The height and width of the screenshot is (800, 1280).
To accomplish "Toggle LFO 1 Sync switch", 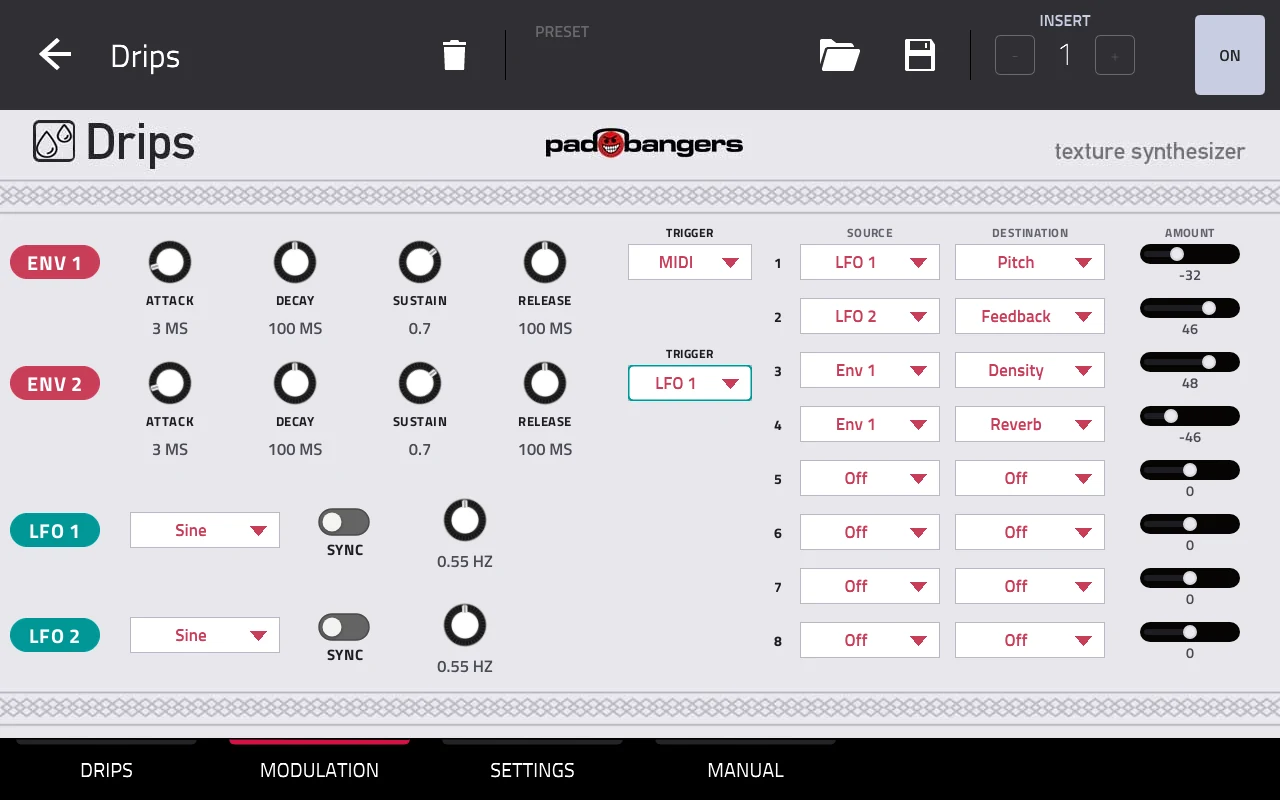I will [344, 522].
